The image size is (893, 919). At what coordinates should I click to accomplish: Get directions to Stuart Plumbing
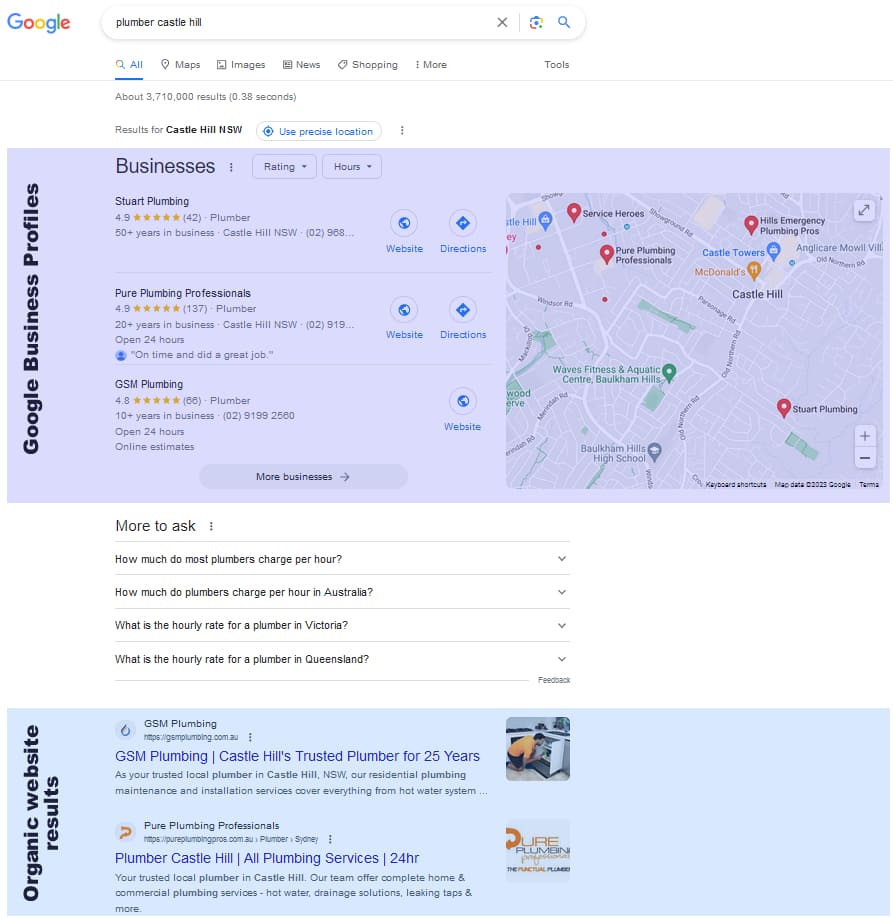(462, 223)
